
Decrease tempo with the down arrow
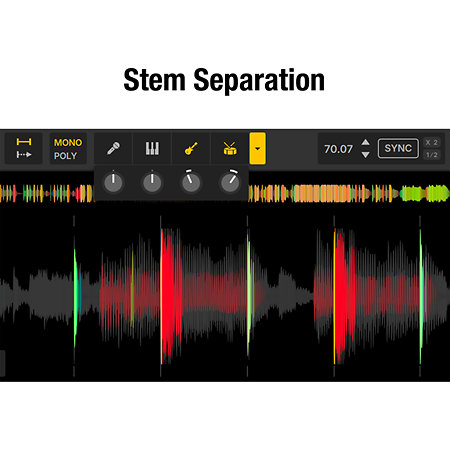tap(366, 155)
